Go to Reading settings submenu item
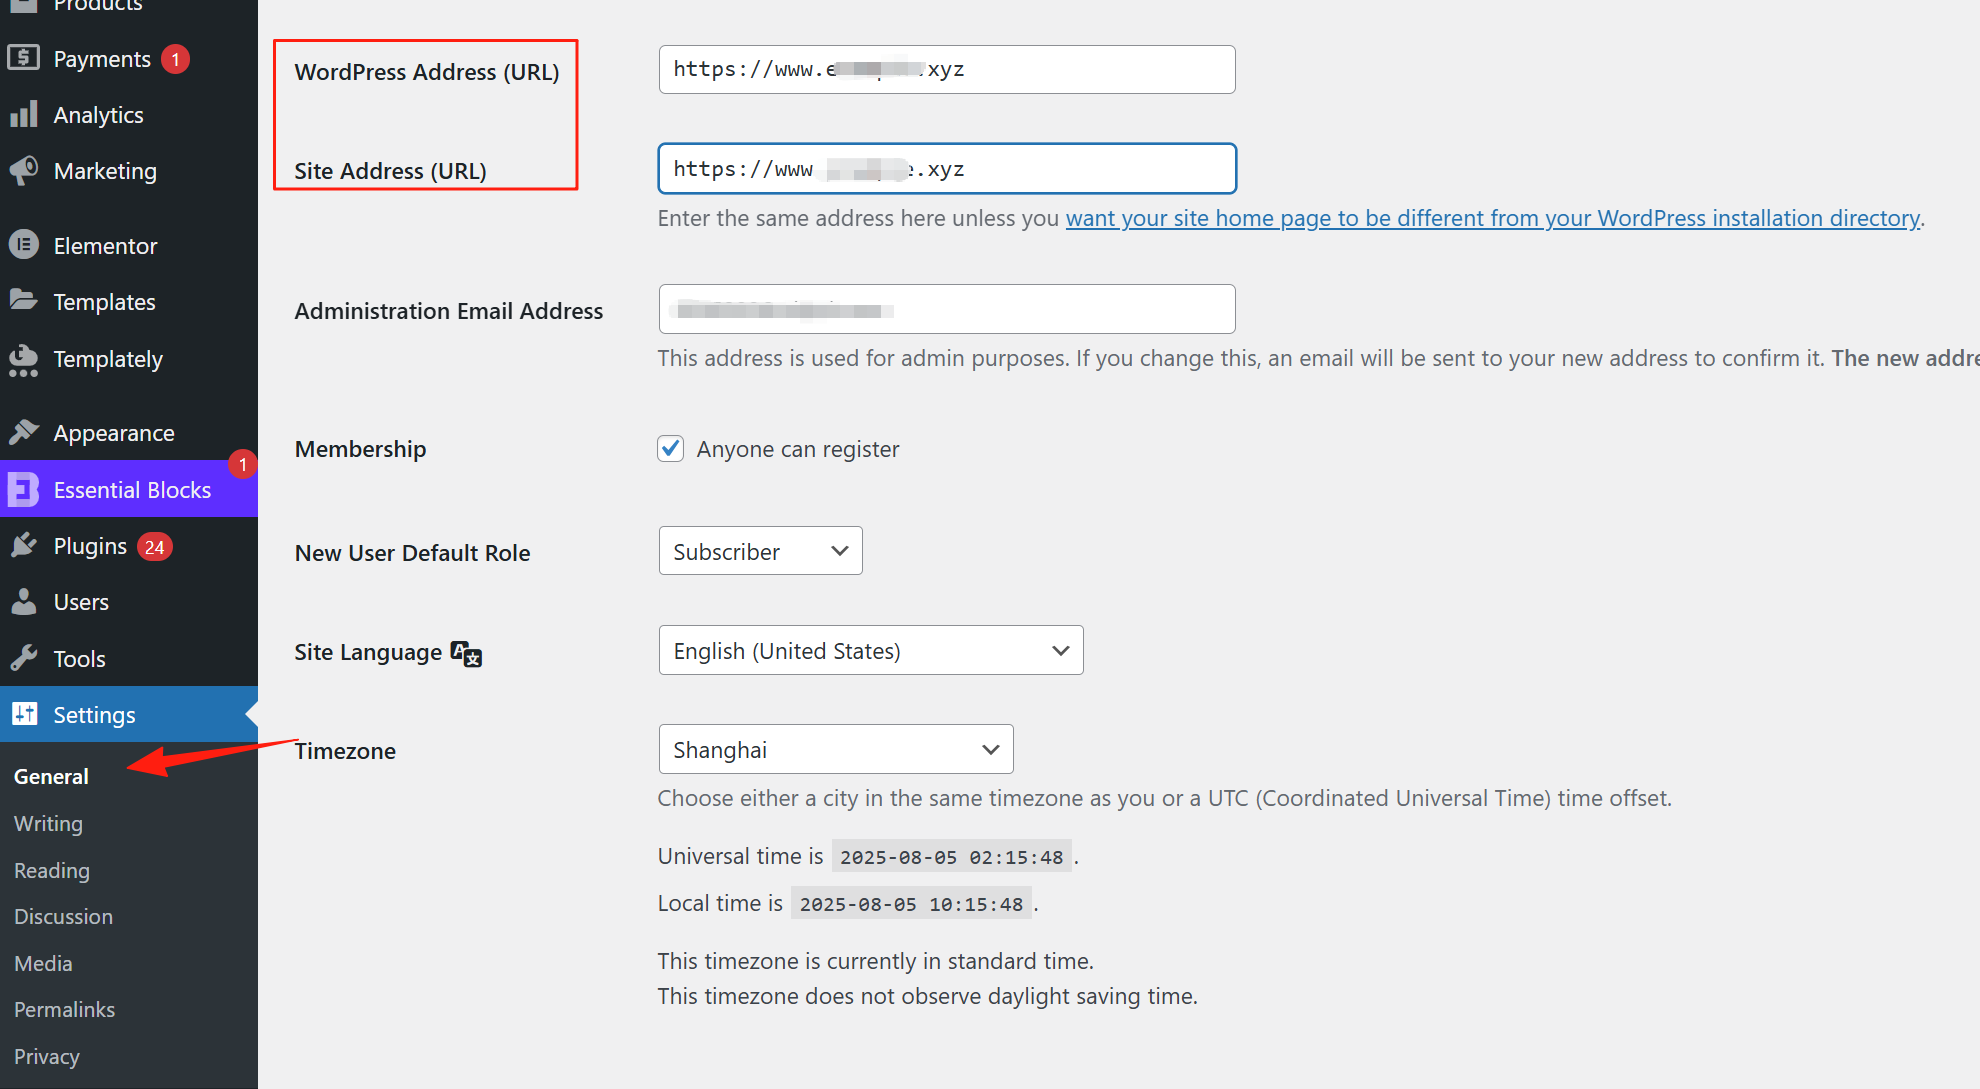Screen dimensions: 1980x1089 pos(52,870)
